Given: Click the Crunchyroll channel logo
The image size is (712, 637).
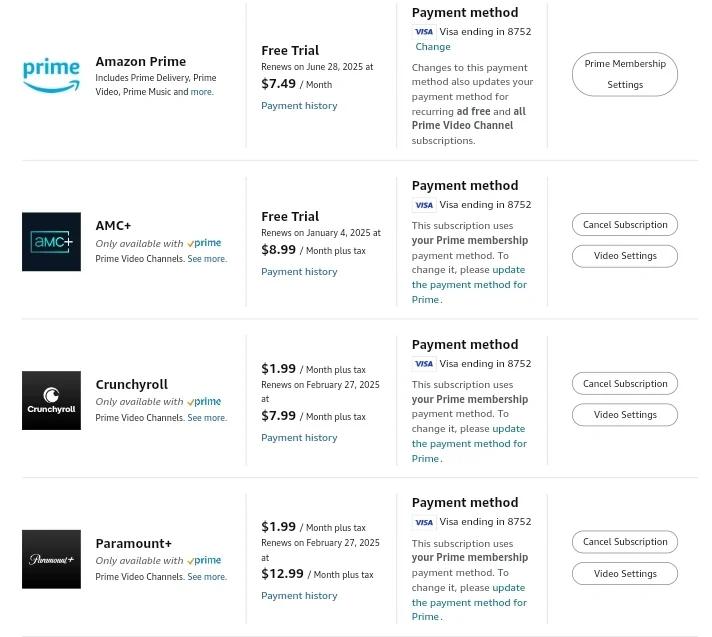Looking at the screenshot, I should pos(51,400).
